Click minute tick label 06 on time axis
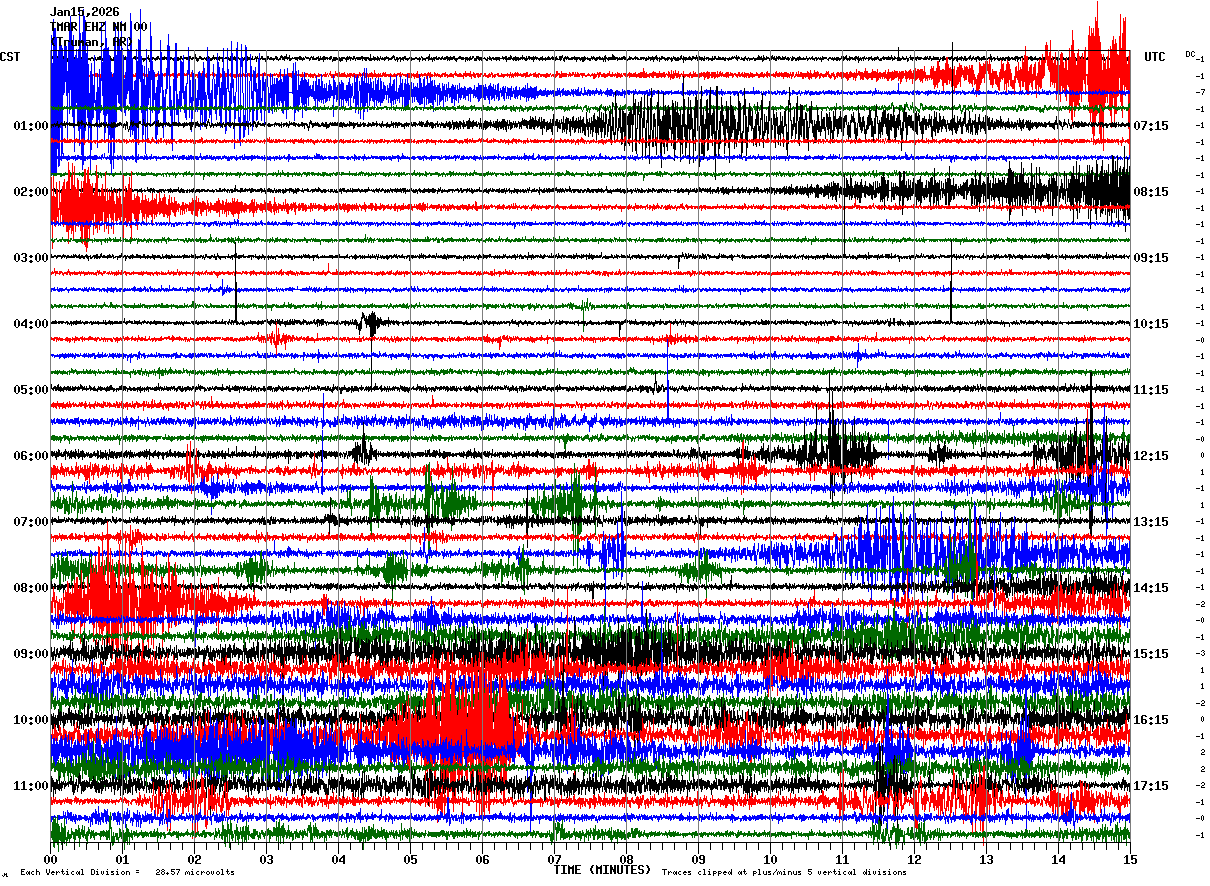Screen dimensions: 1210x886 [483, 859]
